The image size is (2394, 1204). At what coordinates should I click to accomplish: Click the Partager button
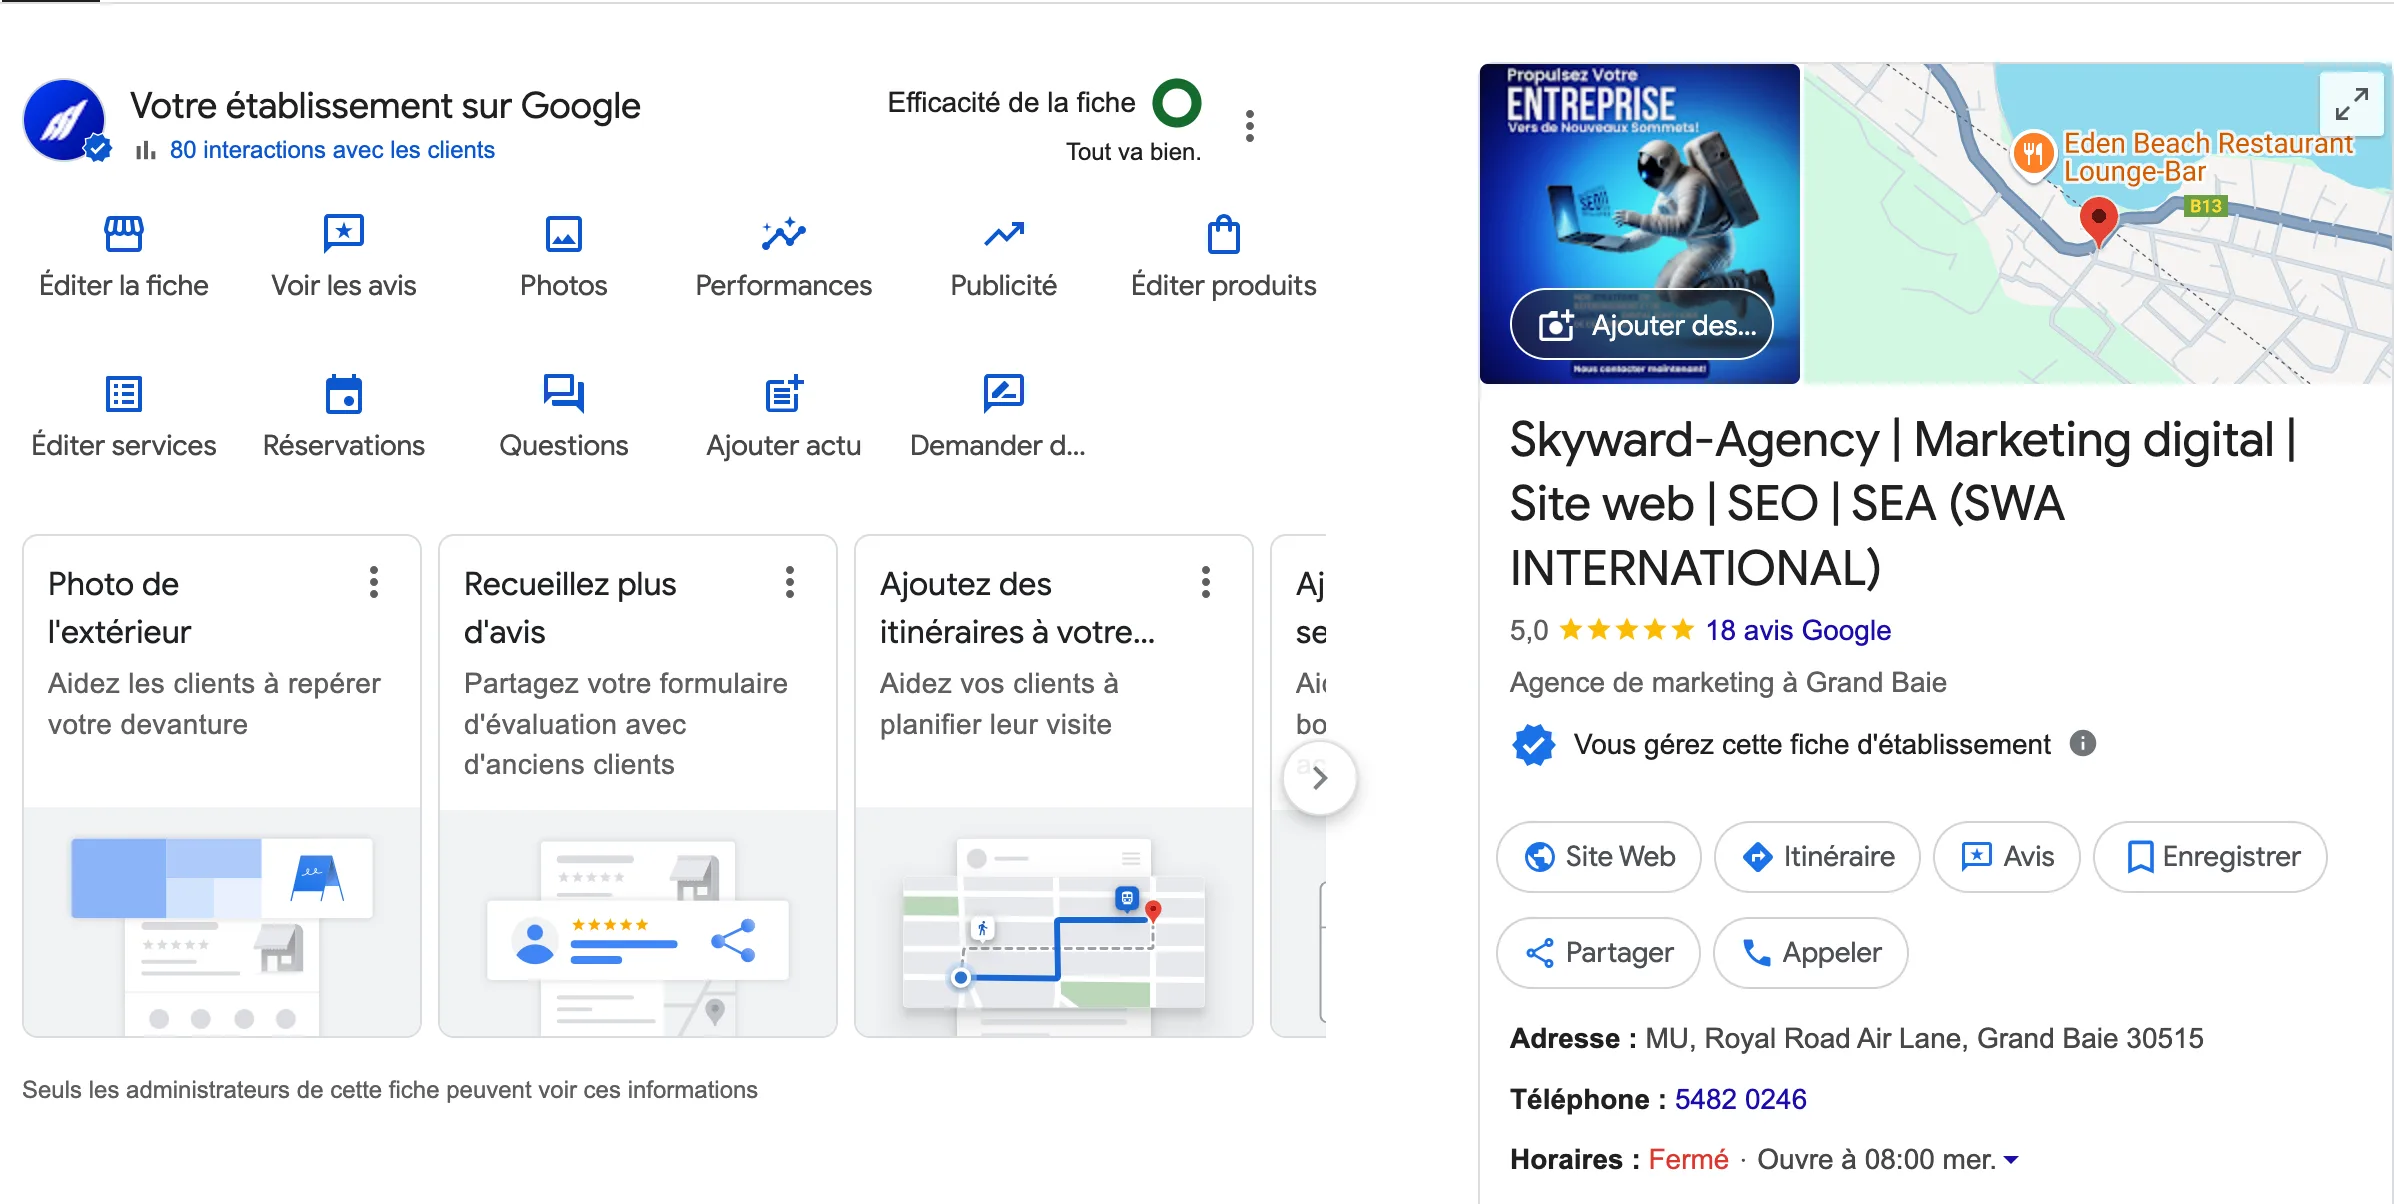pos(1599,953)
